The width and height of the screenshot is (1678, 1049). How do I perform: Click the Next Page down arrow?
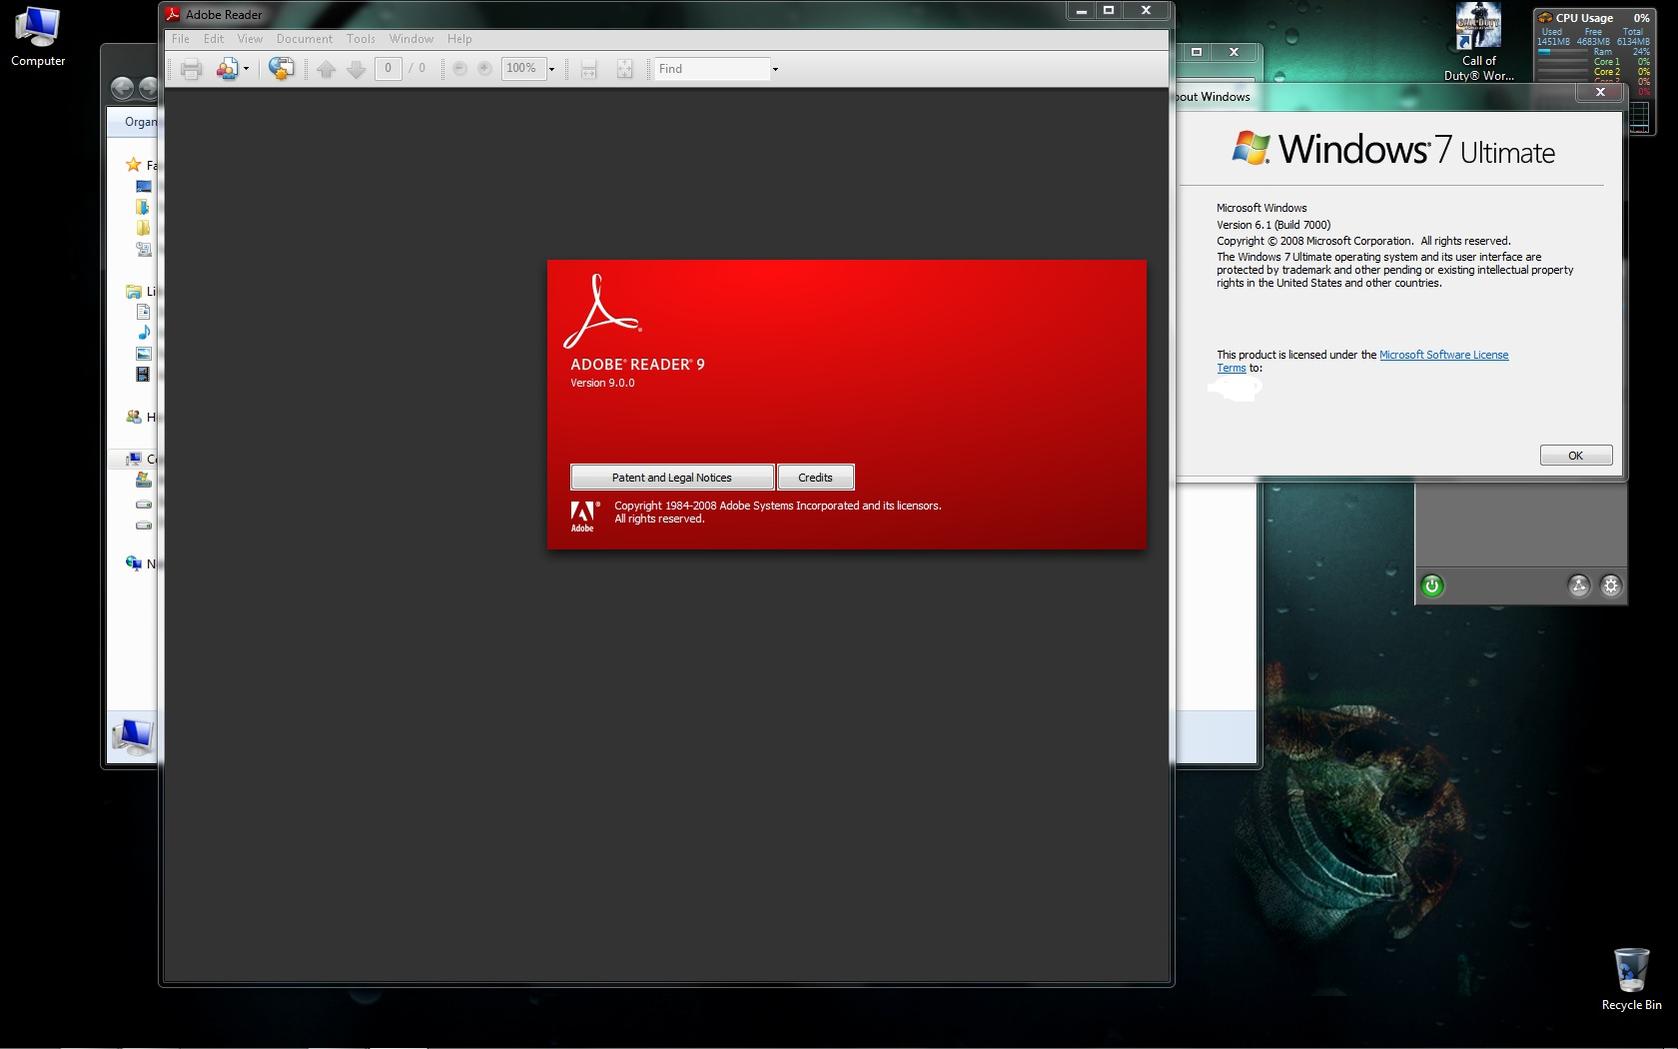coord(356,69)
